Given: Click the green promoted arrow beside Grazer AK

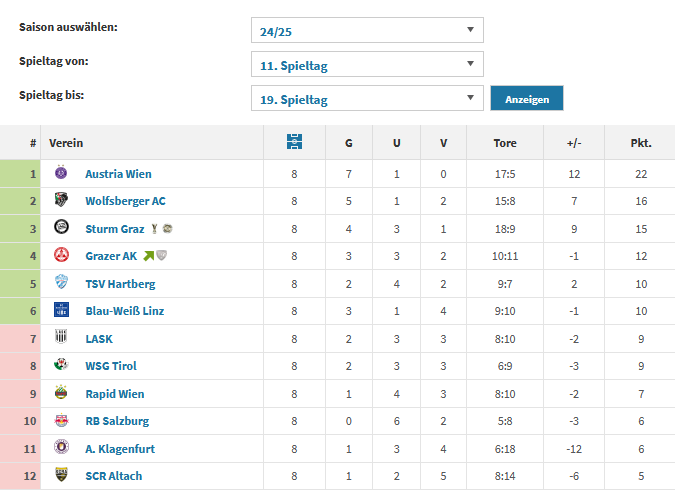Looking at the screenshot, I should coord(148,256).
